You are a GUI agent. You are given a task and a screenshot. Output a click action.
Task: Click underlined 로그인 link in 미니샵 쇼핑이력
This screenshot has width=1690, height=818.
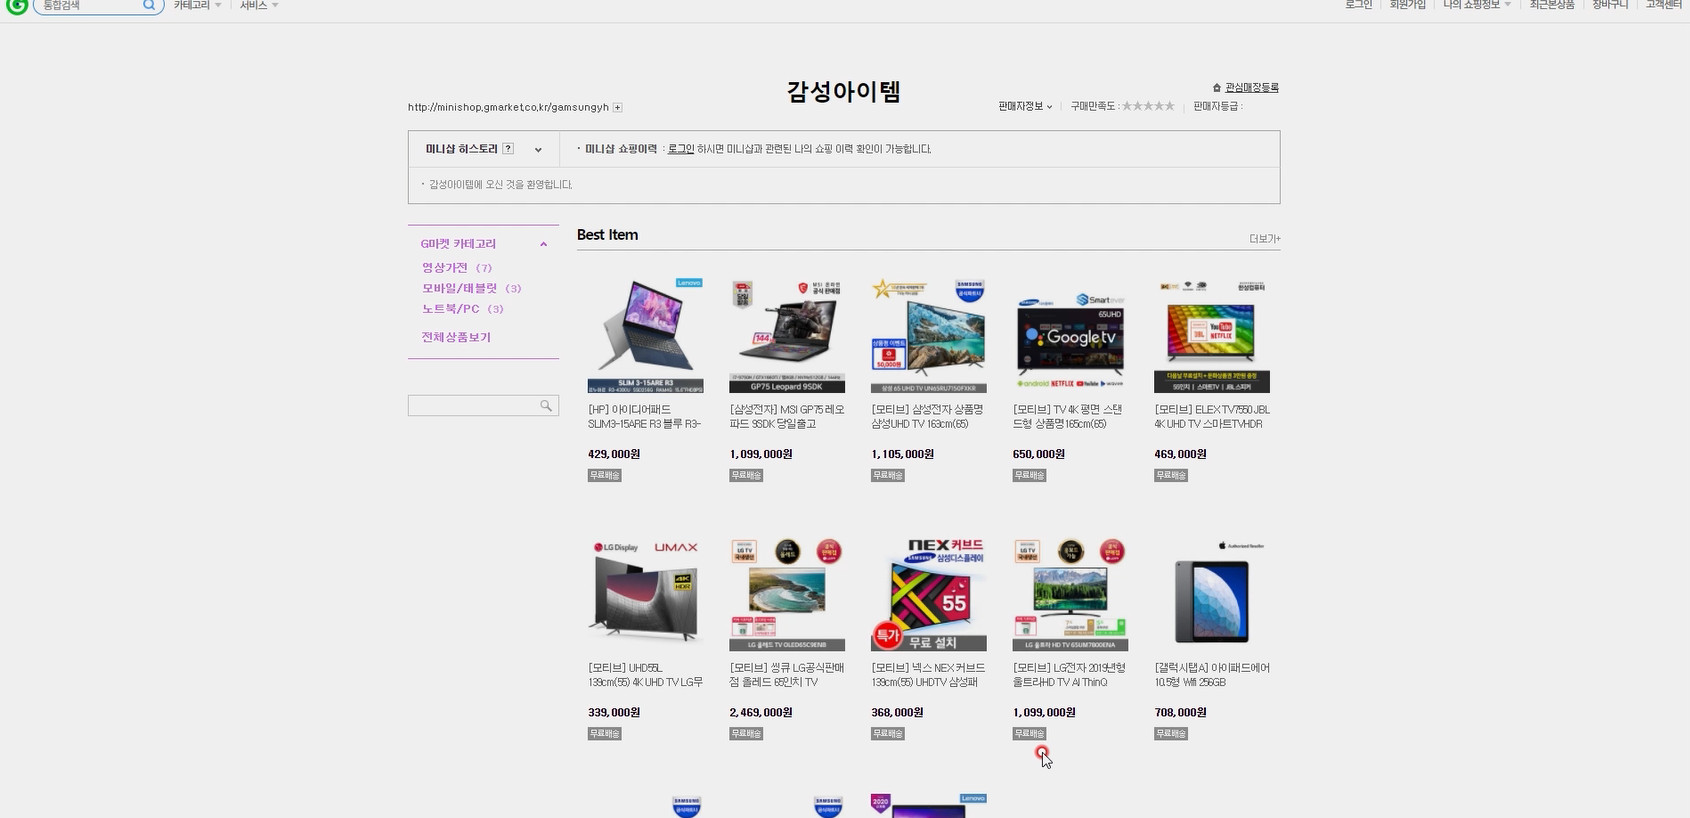tap(681, 149)
